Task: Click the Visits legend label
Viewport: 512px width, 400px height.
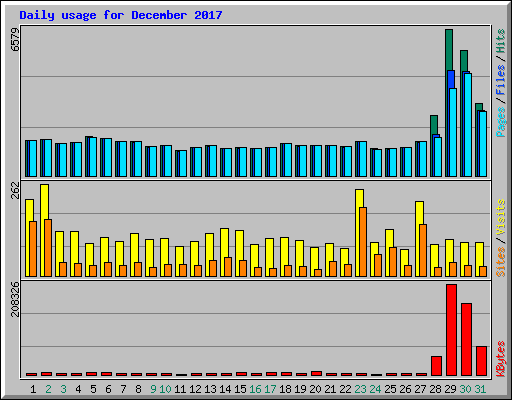Action: pyautogui.click(x=501, y=218)
